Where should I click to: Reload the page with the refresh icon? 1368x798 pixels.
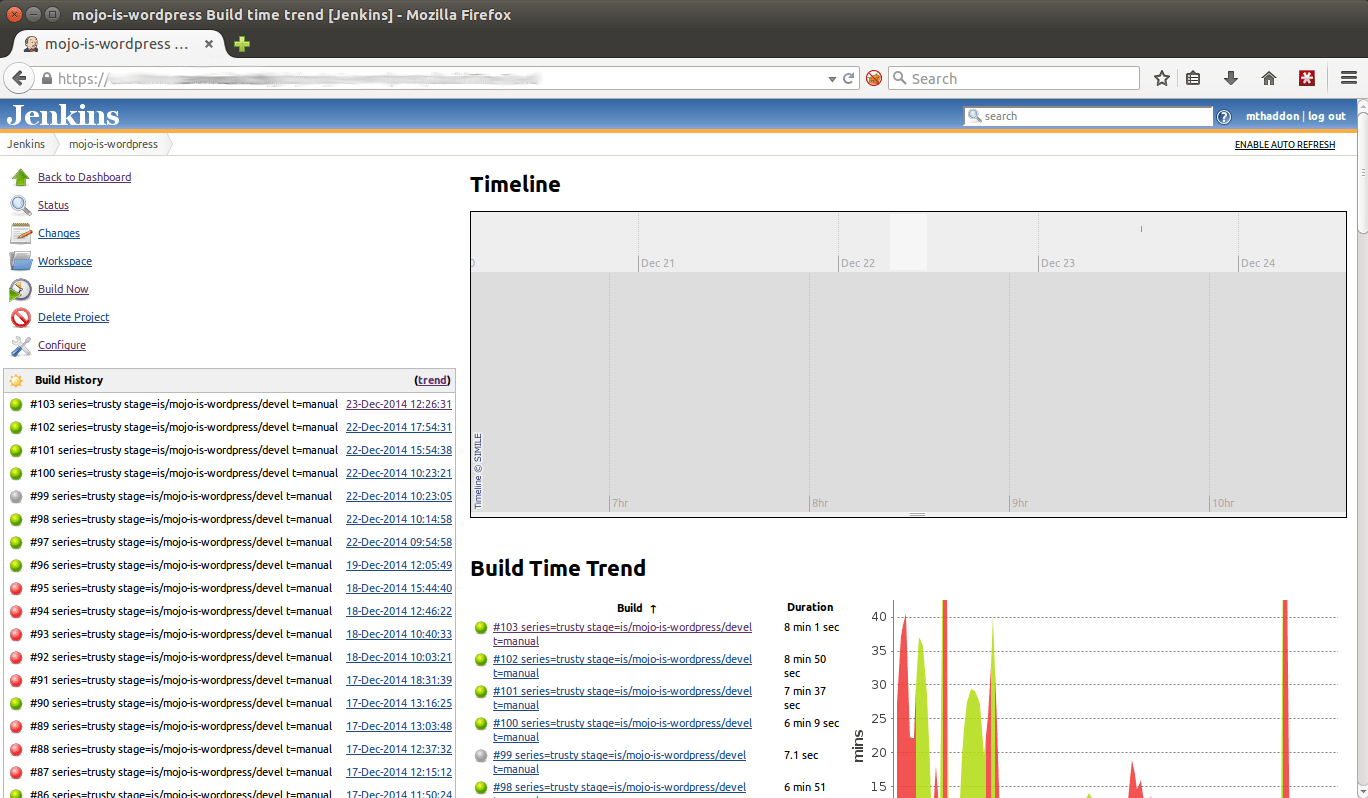click(x=849, y=78)
